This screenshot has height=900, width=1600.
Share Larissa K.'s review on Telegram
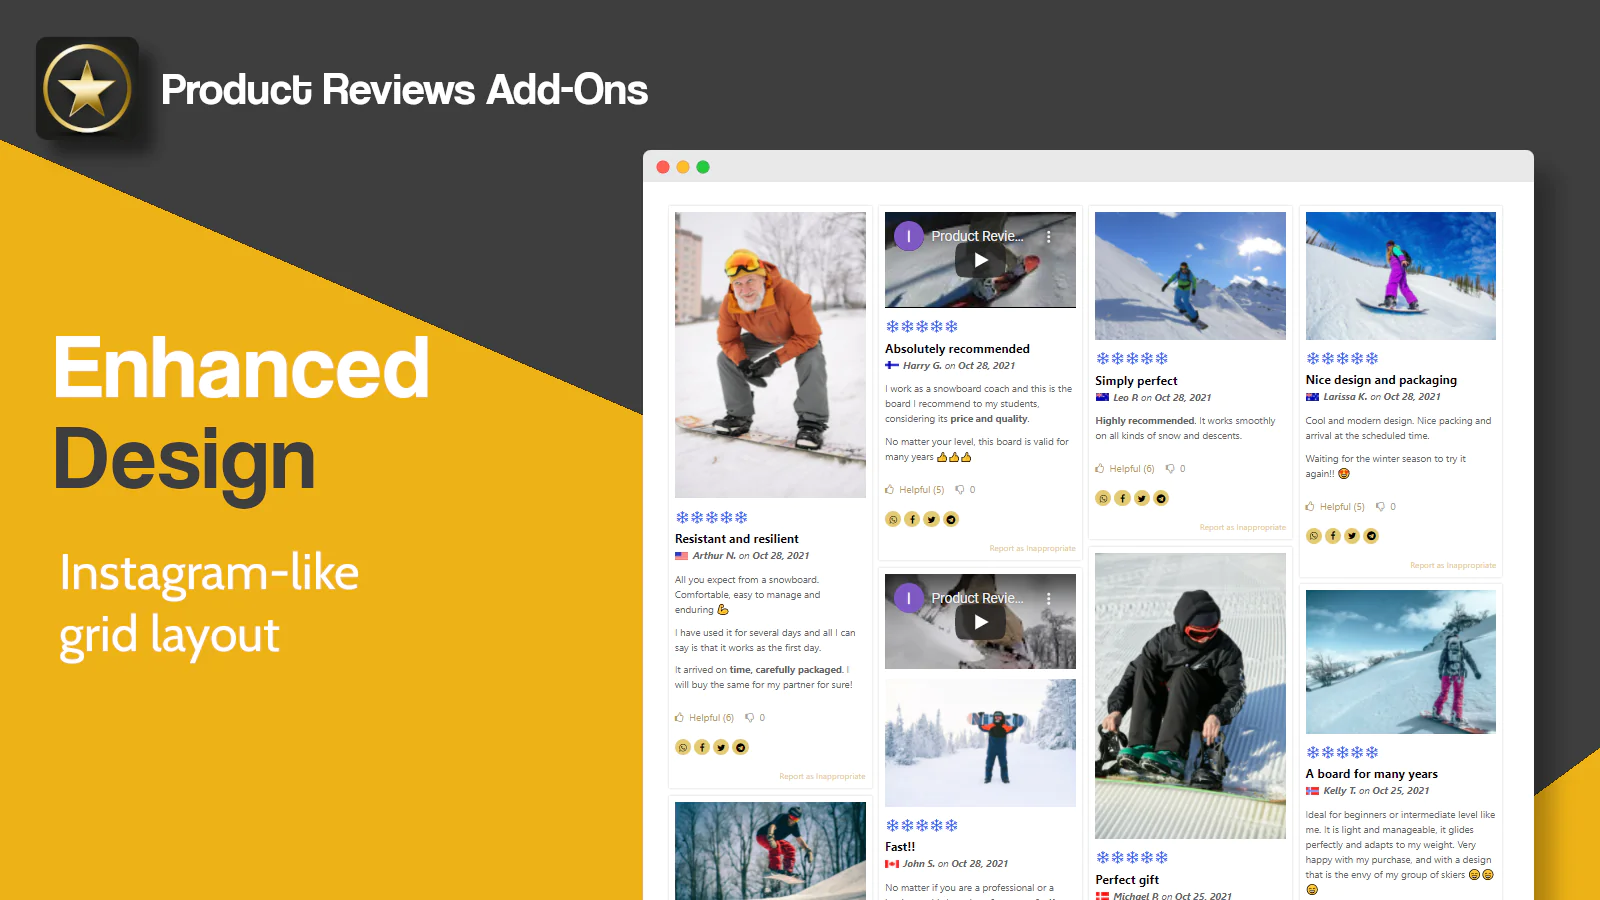[1371, 536]
